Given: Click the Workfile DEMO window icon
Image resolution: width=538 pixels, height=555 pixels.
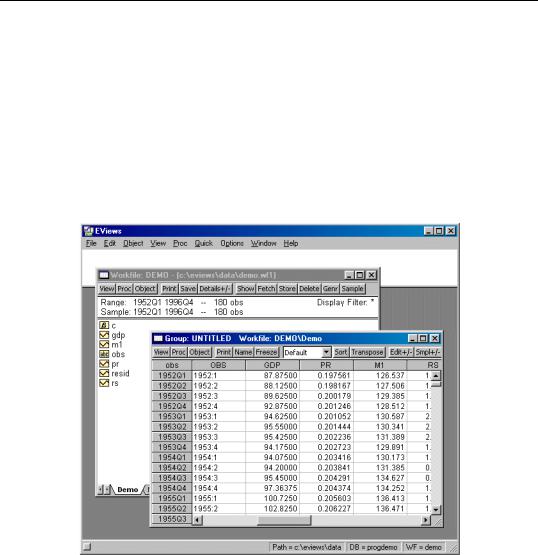Looking at the screenshot, I should 104,275.
